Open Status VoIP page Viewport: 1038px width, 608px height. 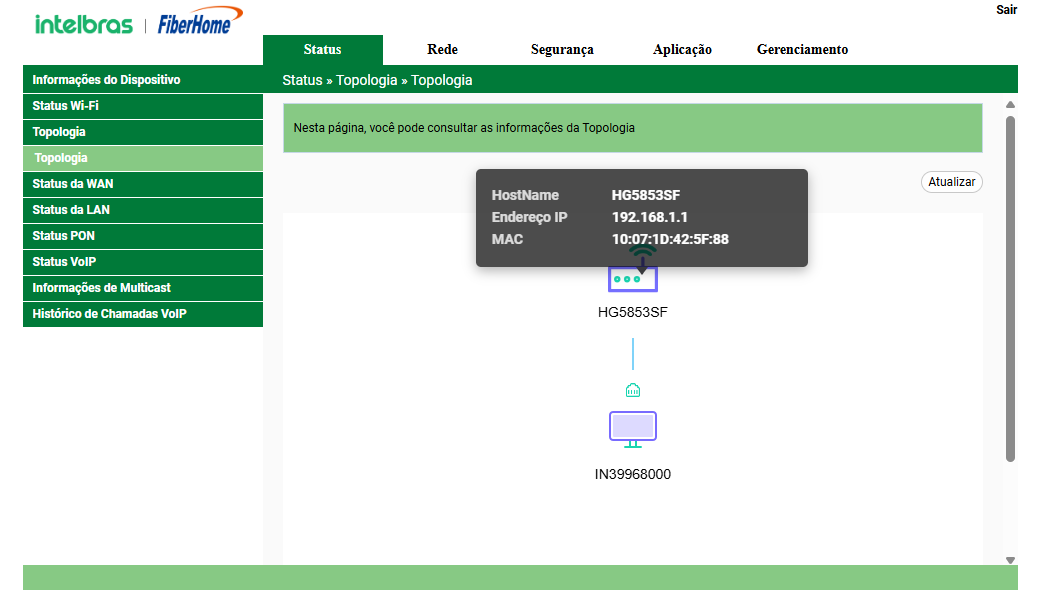[143, 262]
